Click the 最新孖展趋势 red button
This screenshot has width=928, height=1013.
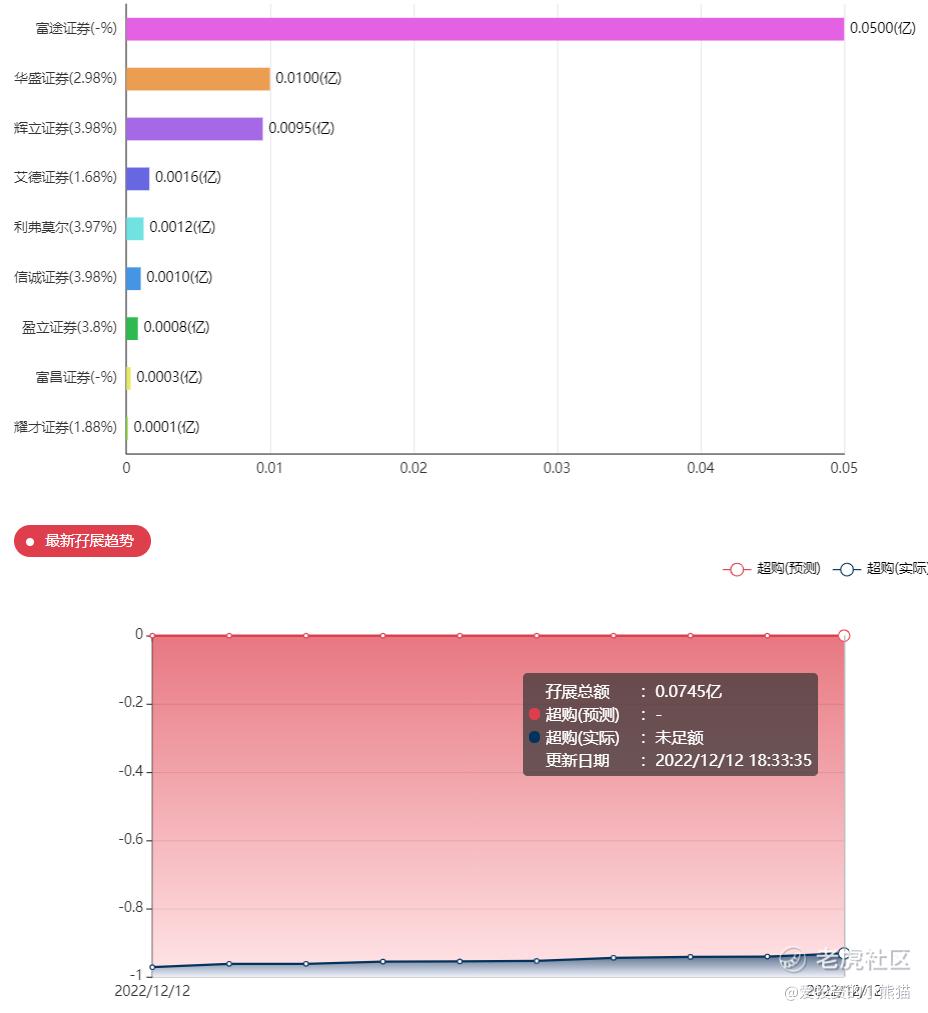pyautogui.click(x=82, y=541)
